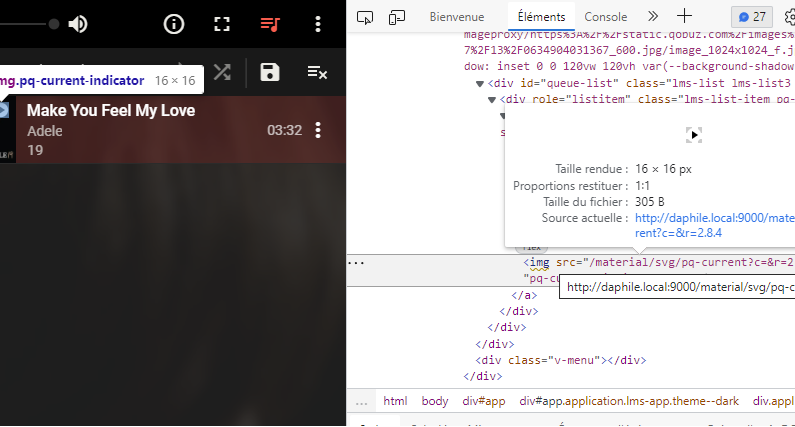The height and width of the screenshot is (427, 795).
Task: Select html in the breadcrumb bar
Action: [x=395, y=401]
